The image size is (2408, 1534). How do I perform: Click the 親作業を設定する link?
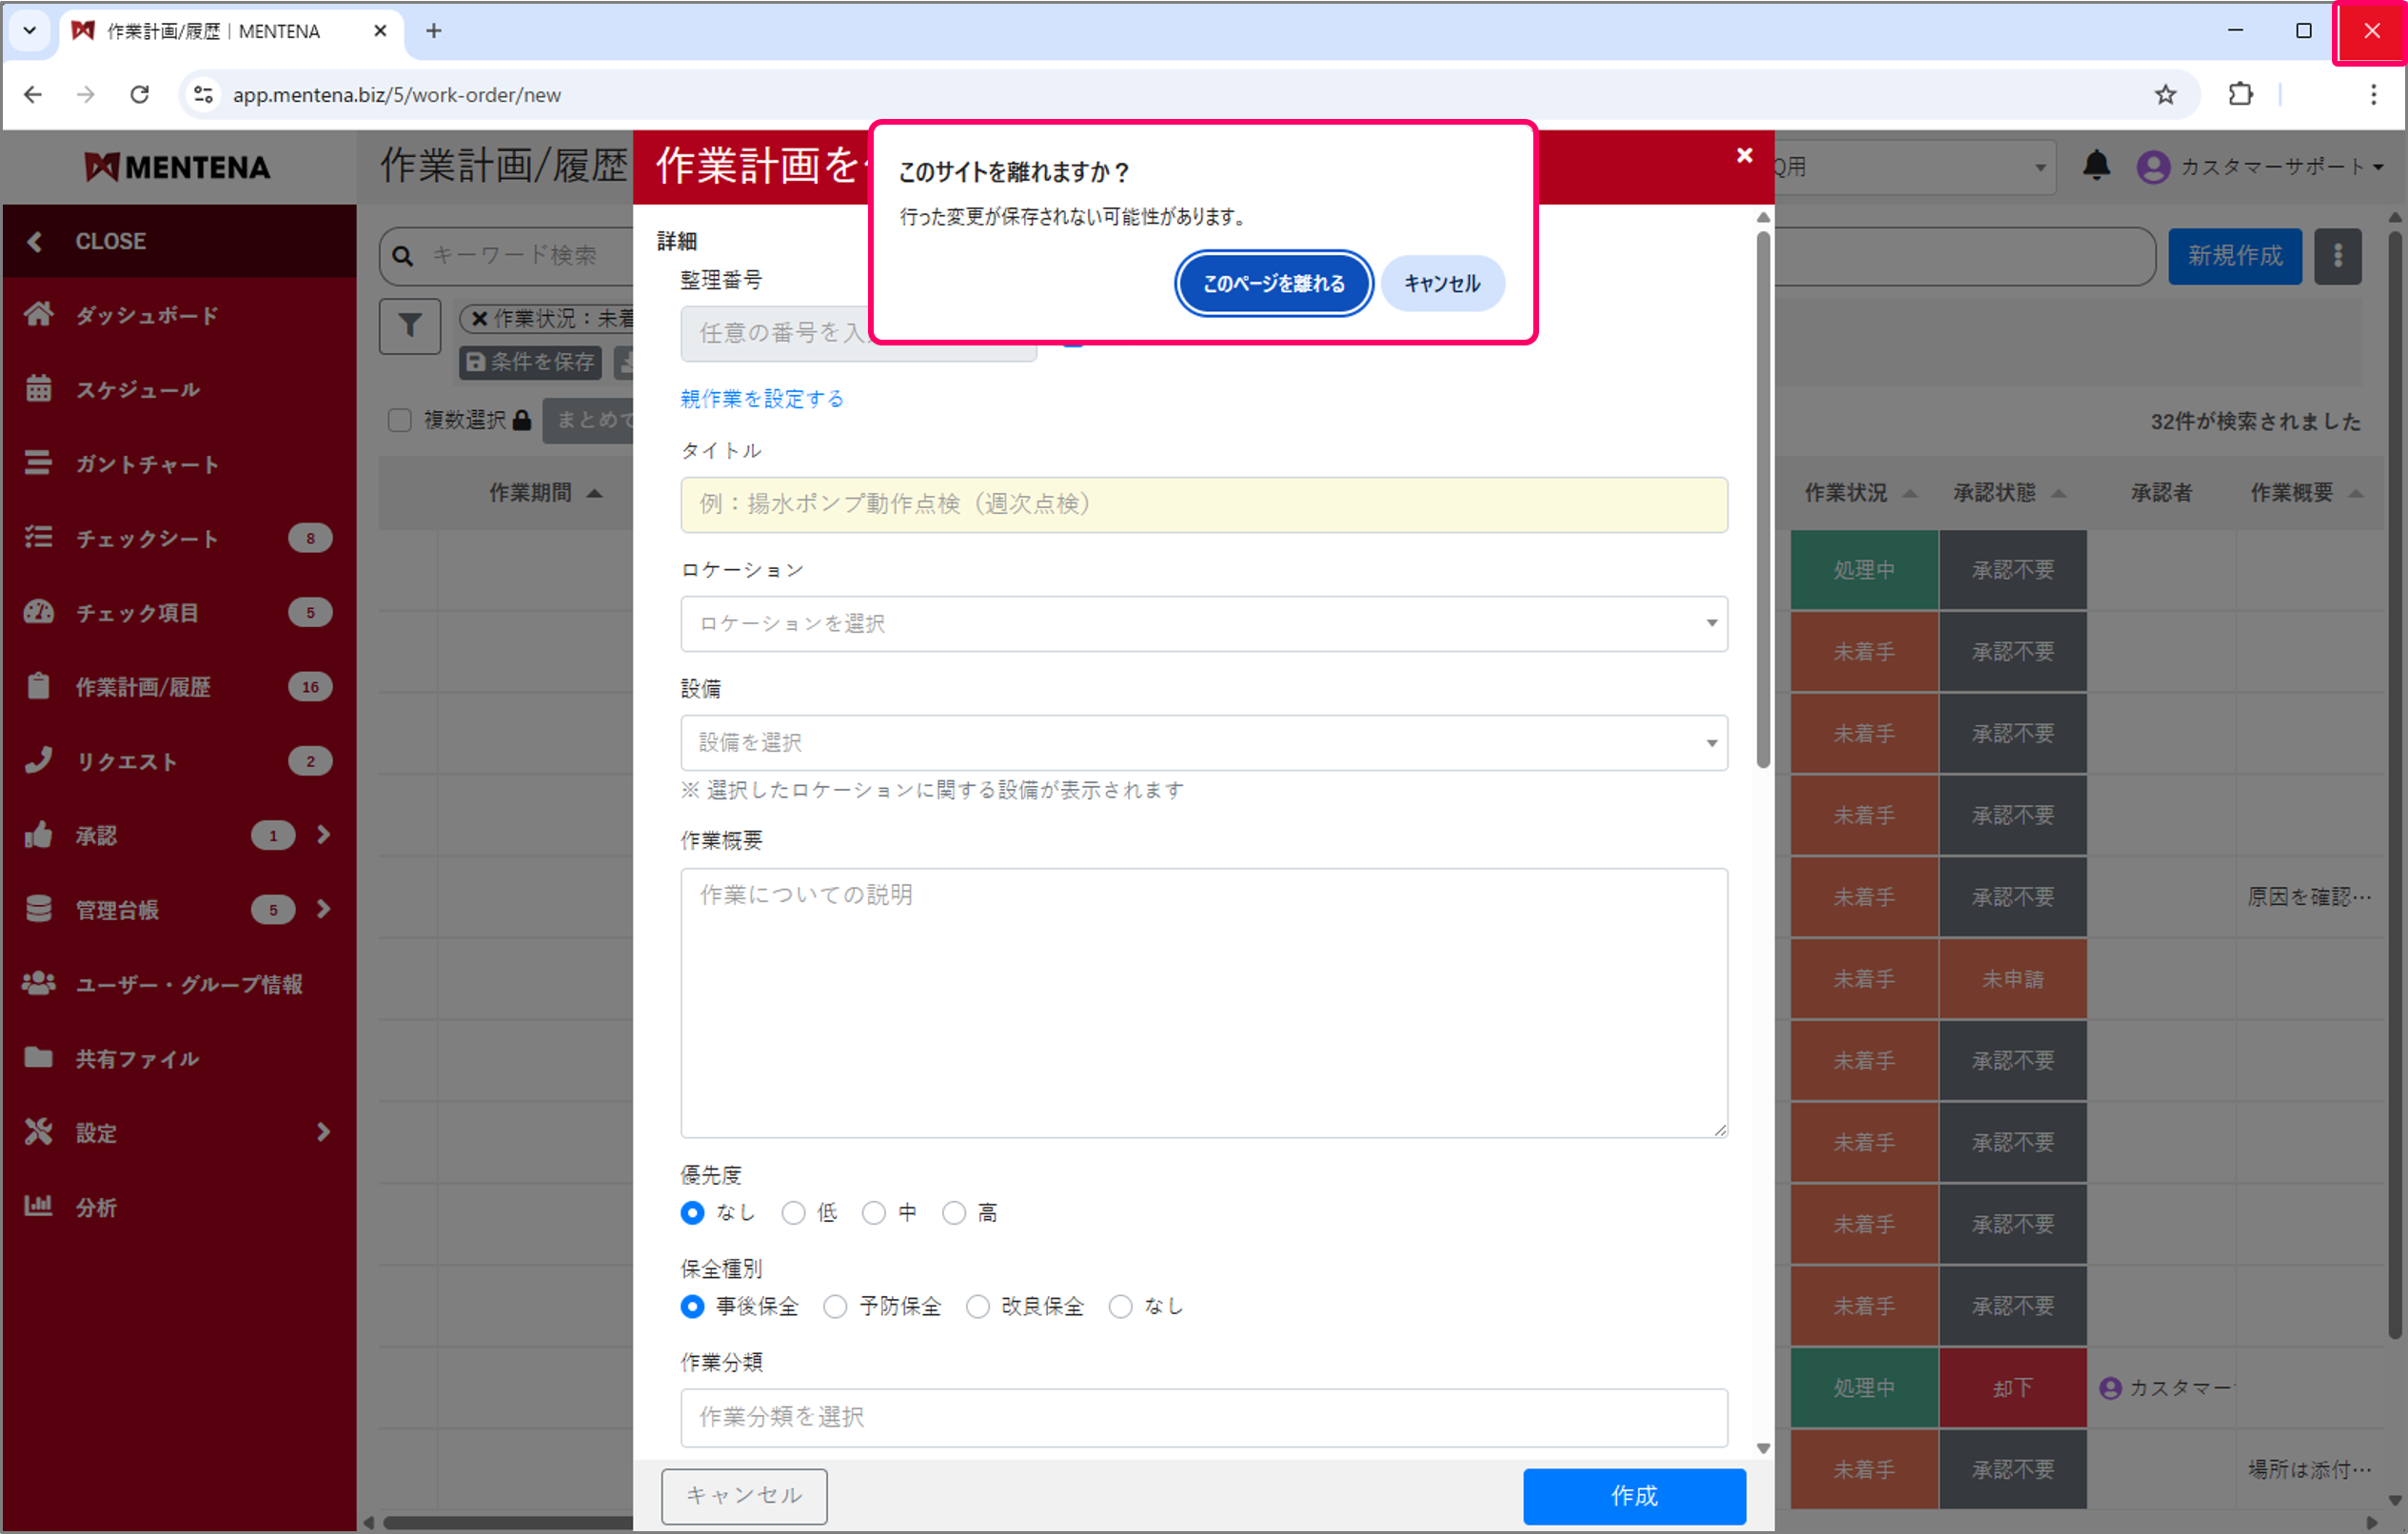762,399
